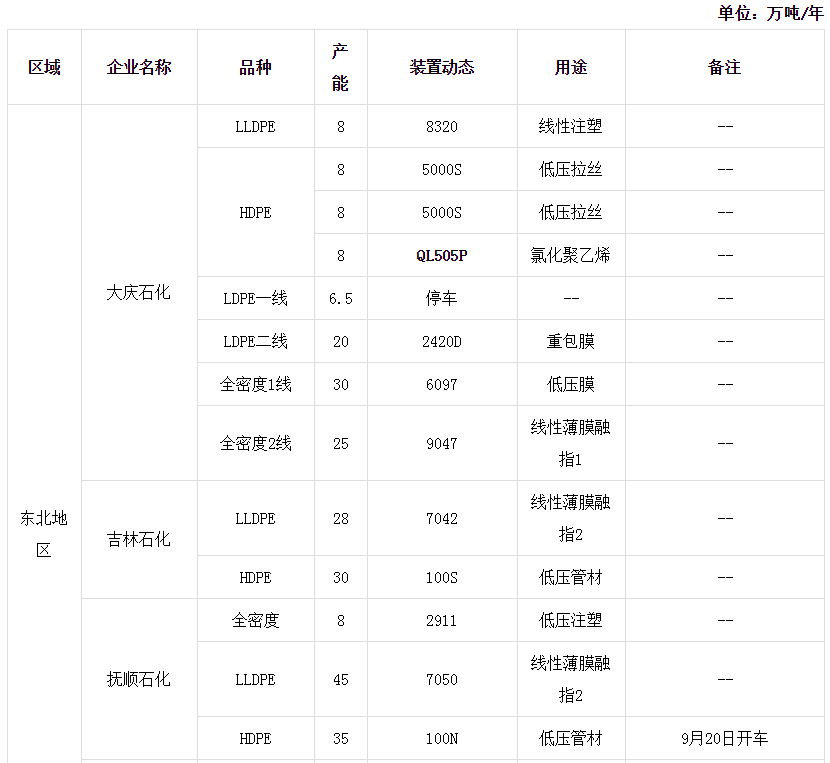Screen dimensions: 830x763
Task: Click the 20 capacity cell
Action: tap(340, 341)
